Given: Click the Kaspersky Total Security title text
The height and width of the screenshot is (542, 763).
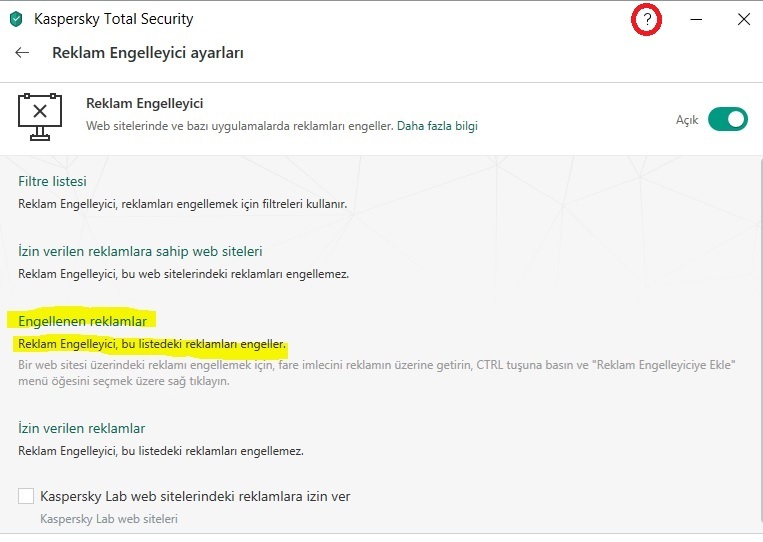Looking at the screenshot, I should coord(113,19).
